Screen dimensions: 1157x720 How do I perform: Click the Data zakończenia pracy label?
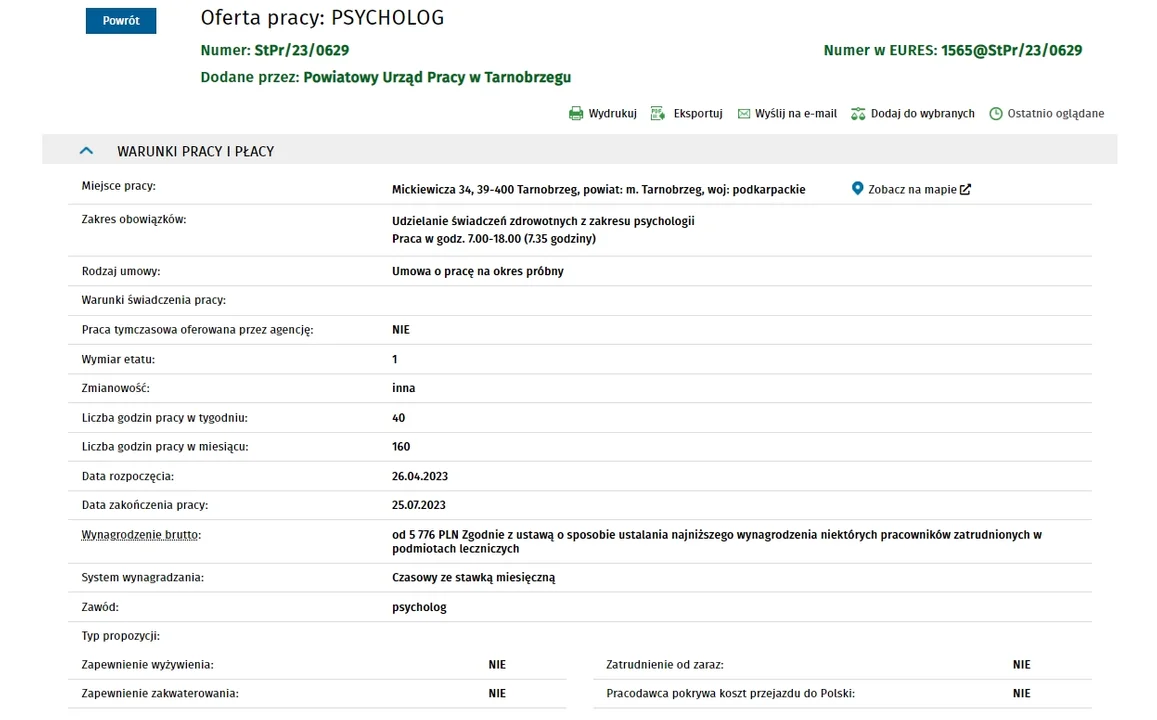point(145,505)
